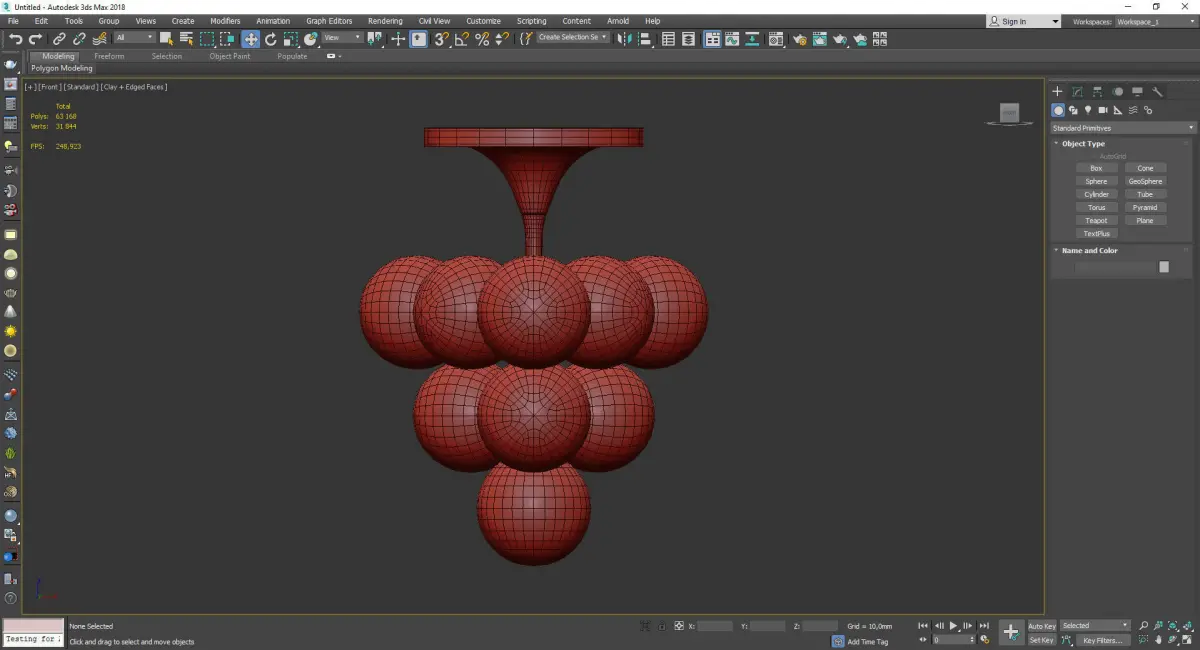Toggle the Ribbon display button

713,39
